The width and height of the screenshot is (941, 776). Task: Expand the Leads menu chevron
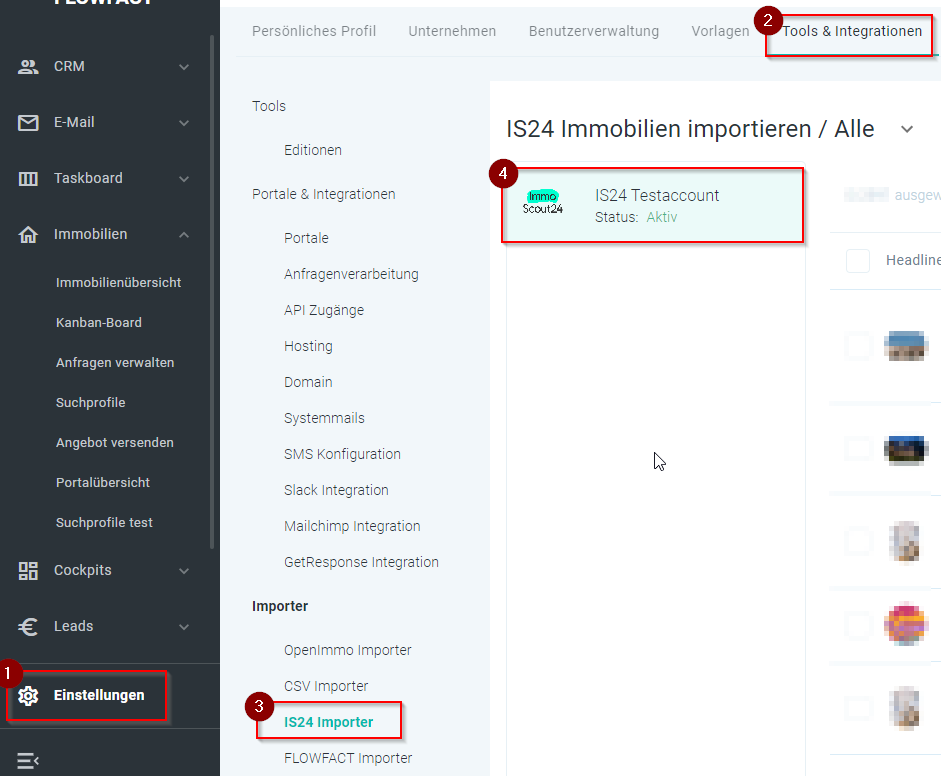coord(184,627)
